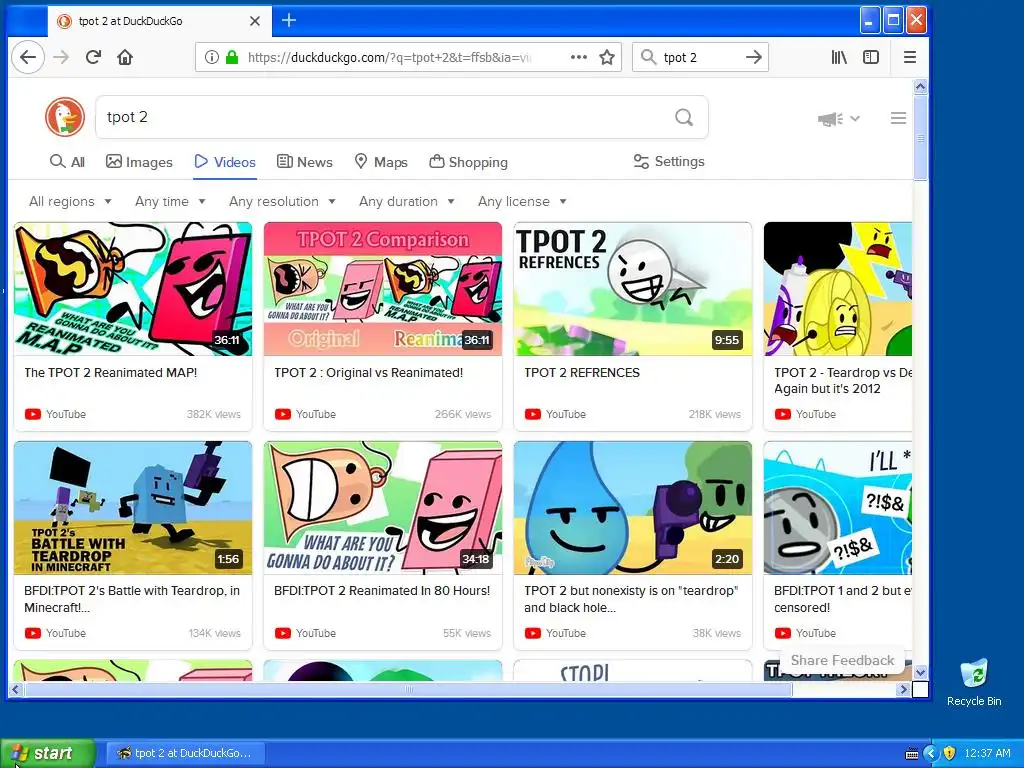Screen dimensions: 1024x768
Task: Expand the All regions filter
Action: pyautogui.click(x=70, y=201)
